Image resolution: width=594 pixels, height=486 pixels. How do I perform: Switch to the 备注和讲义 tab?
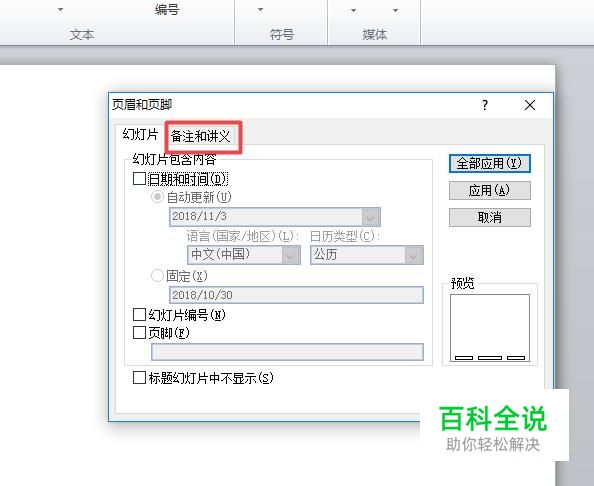click(200, 136)
